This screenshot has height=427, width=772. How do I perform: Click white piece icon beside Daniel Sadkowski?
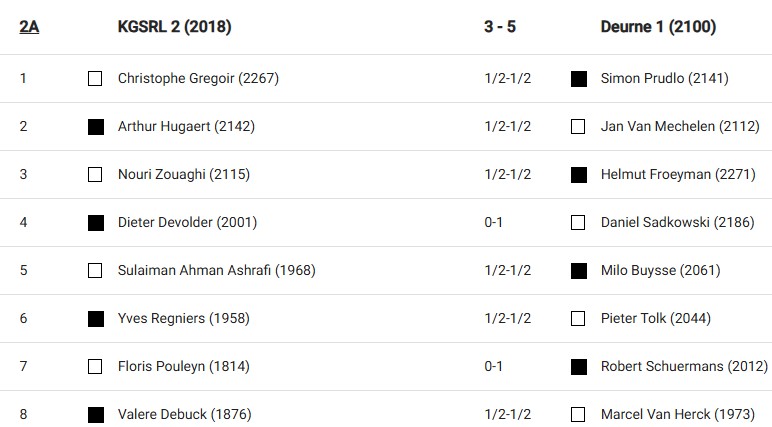(x=578, y=223)
